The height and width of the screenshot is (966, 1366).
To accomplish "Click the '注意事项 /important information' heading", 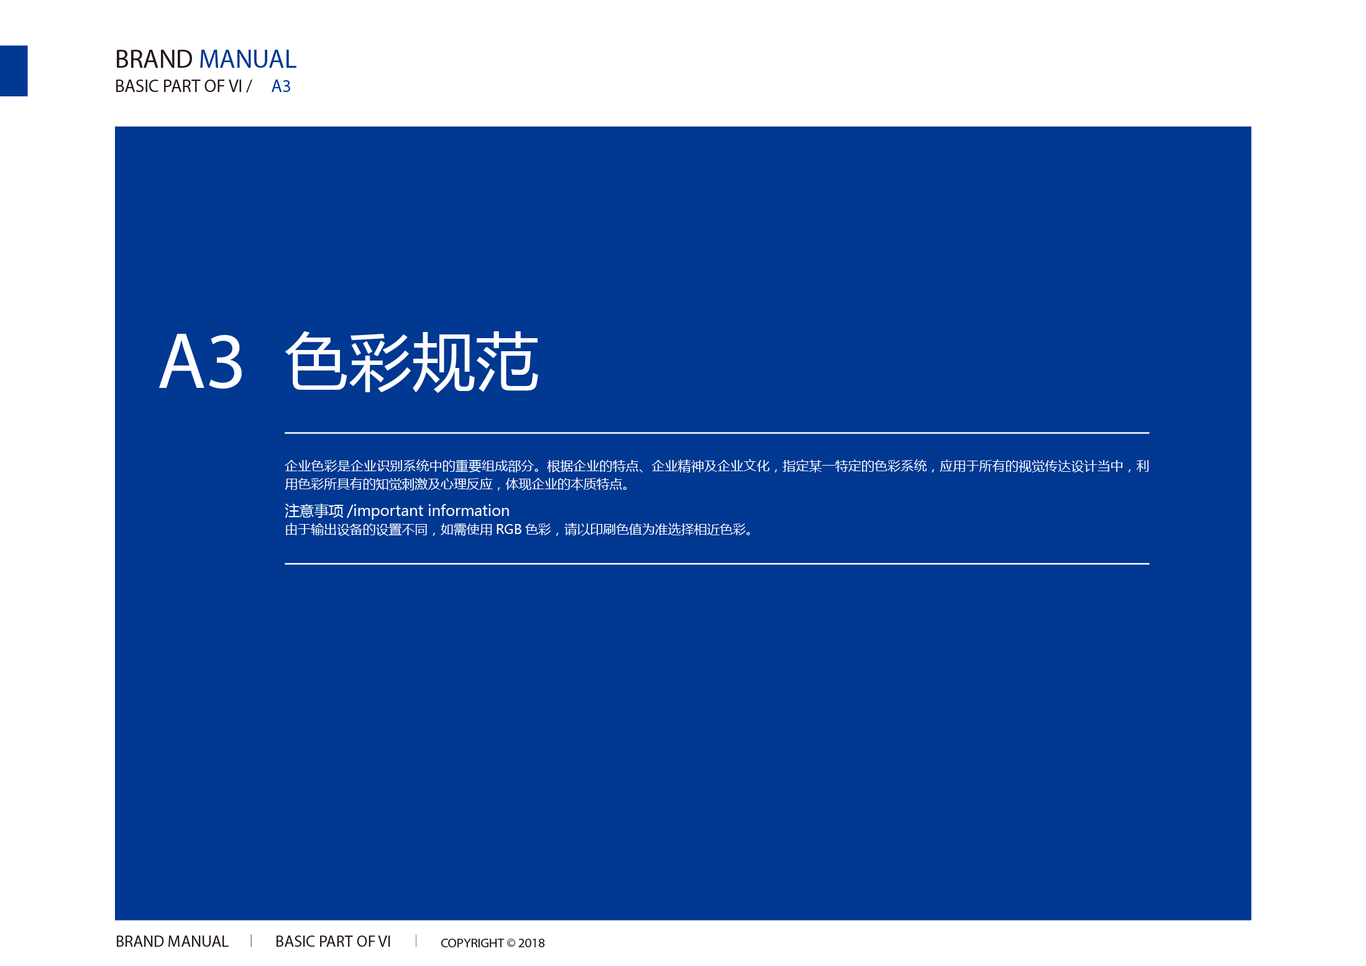I will point(397,510).
